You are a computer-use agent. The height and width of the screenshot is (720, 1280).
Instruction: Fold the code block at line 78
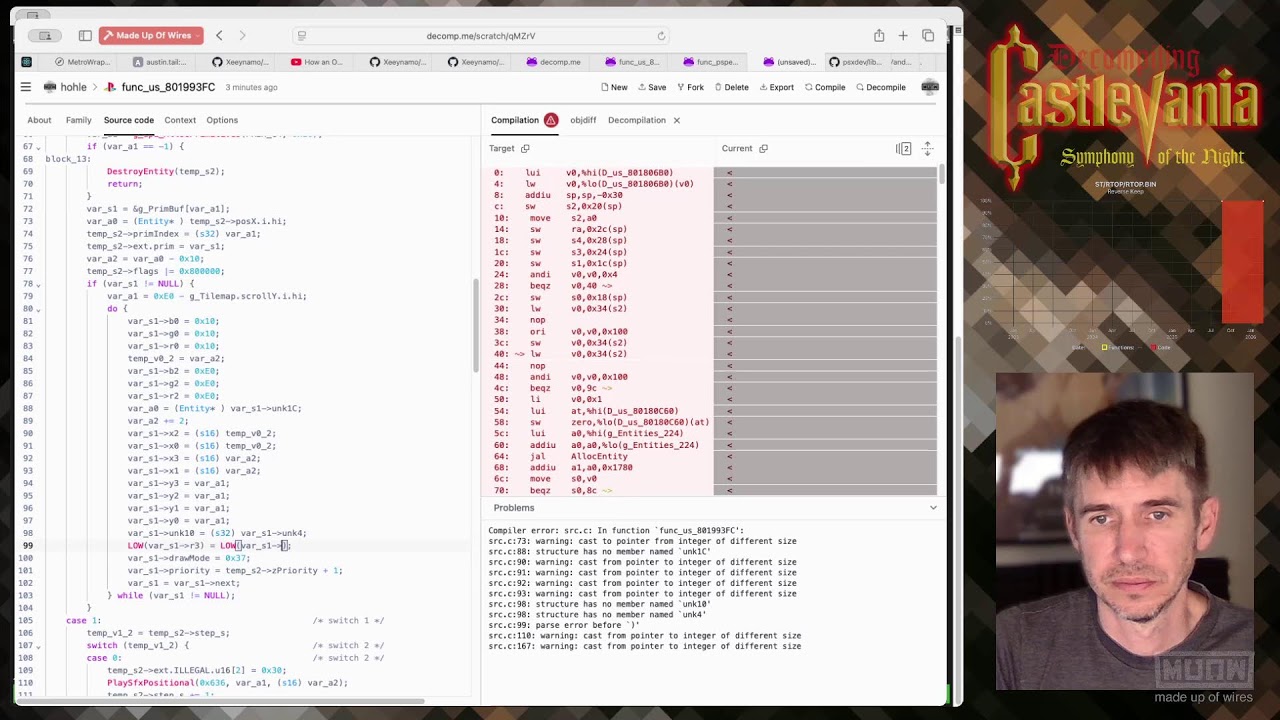(x=38, y=284)
